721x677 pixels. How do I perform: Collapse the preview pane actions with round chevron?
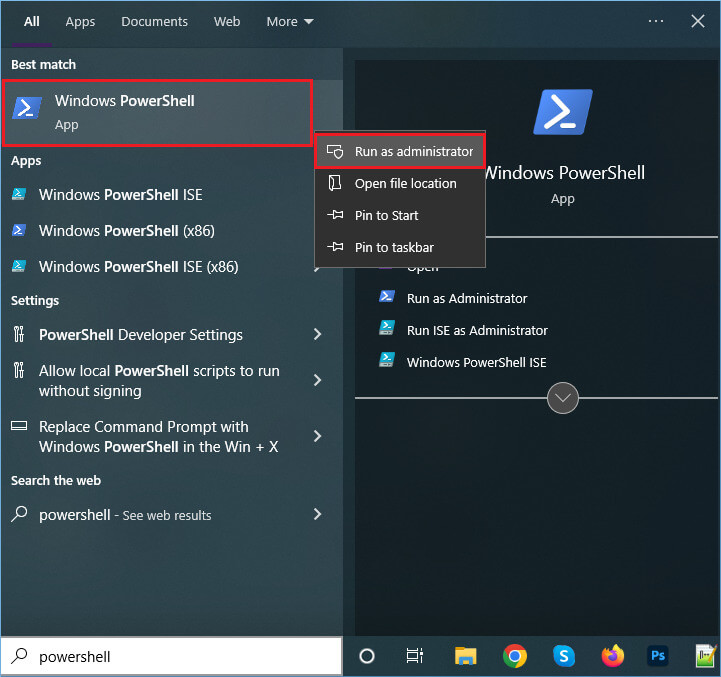pyautogui.click(x=563, y=398)
